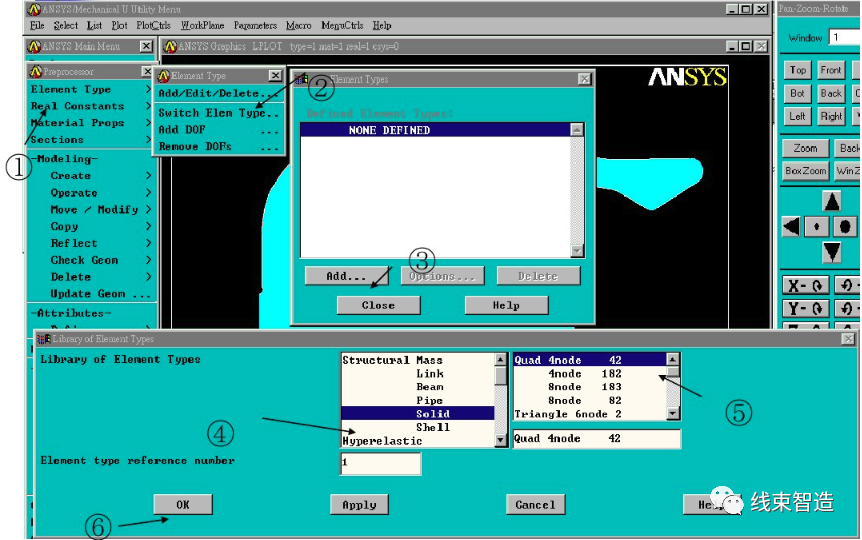Expand Sections submenu

point(91,140)
